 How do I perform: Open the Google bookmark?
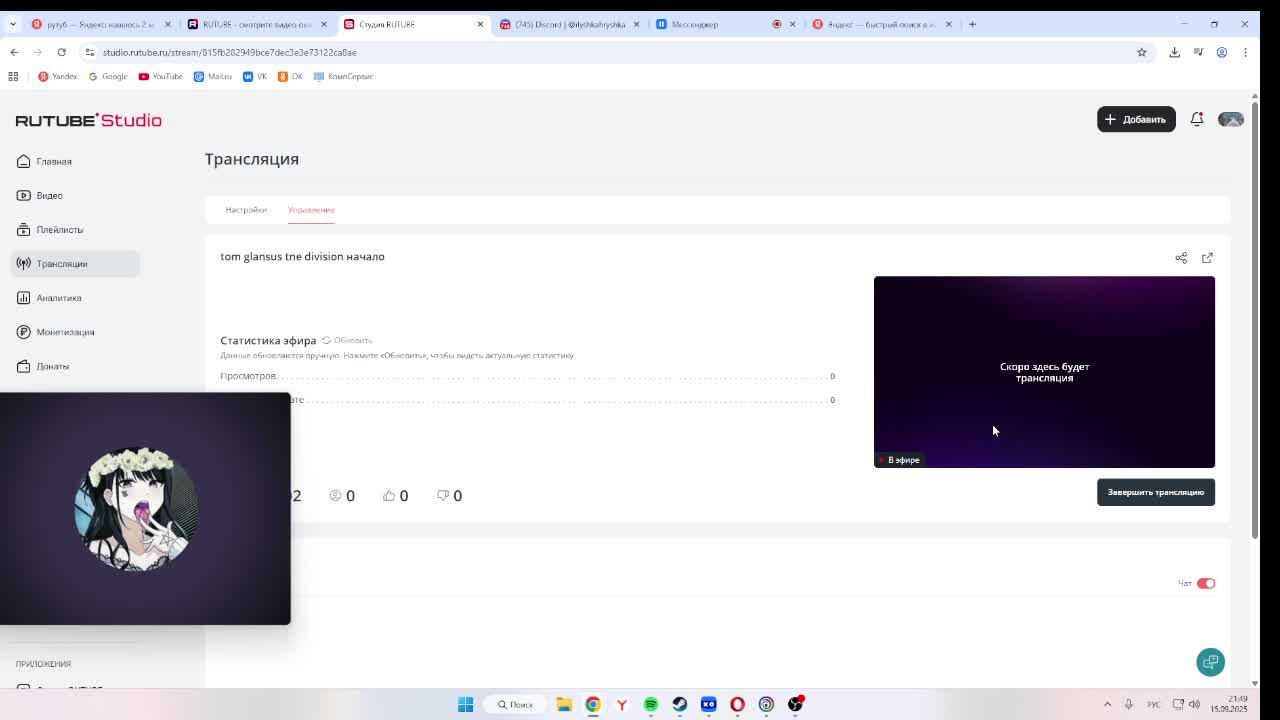[x=108, y=76]
